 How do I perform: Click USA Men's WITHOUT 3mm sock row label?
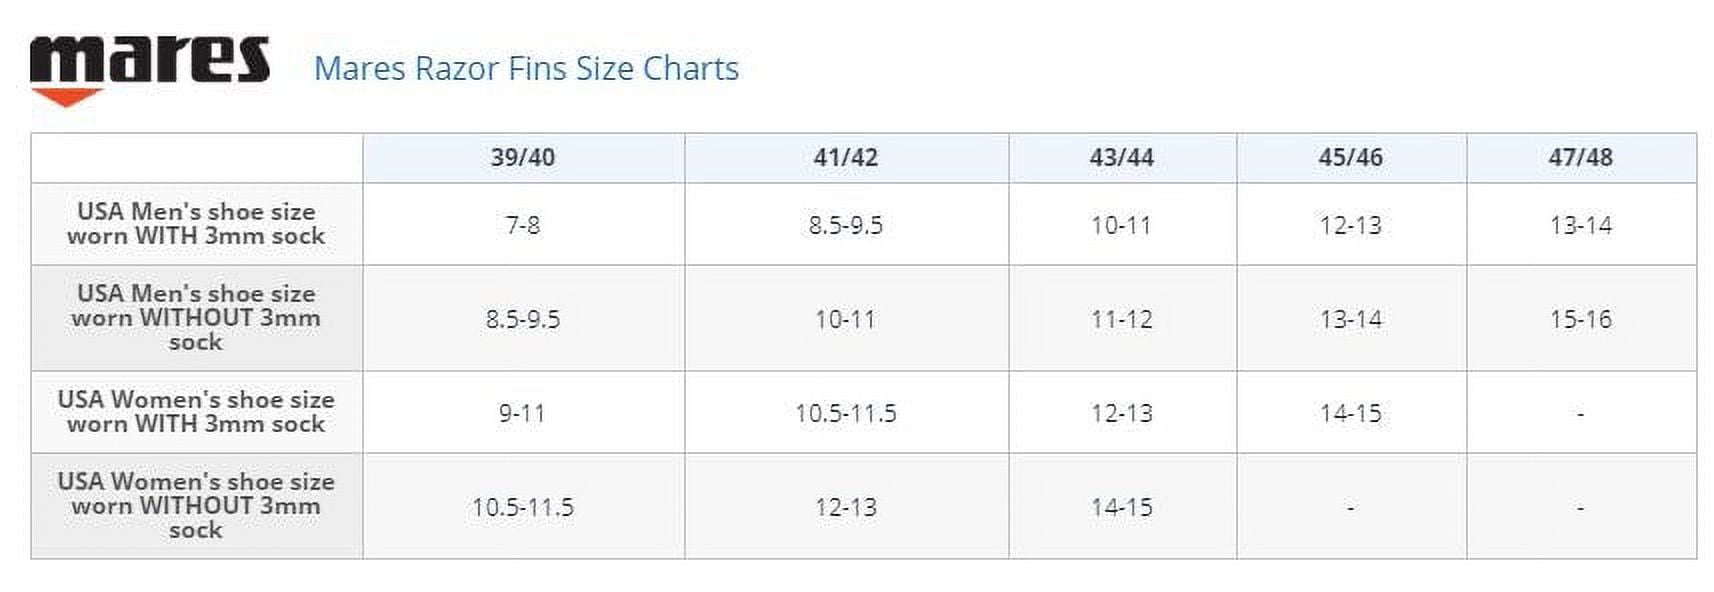(196, 318)
